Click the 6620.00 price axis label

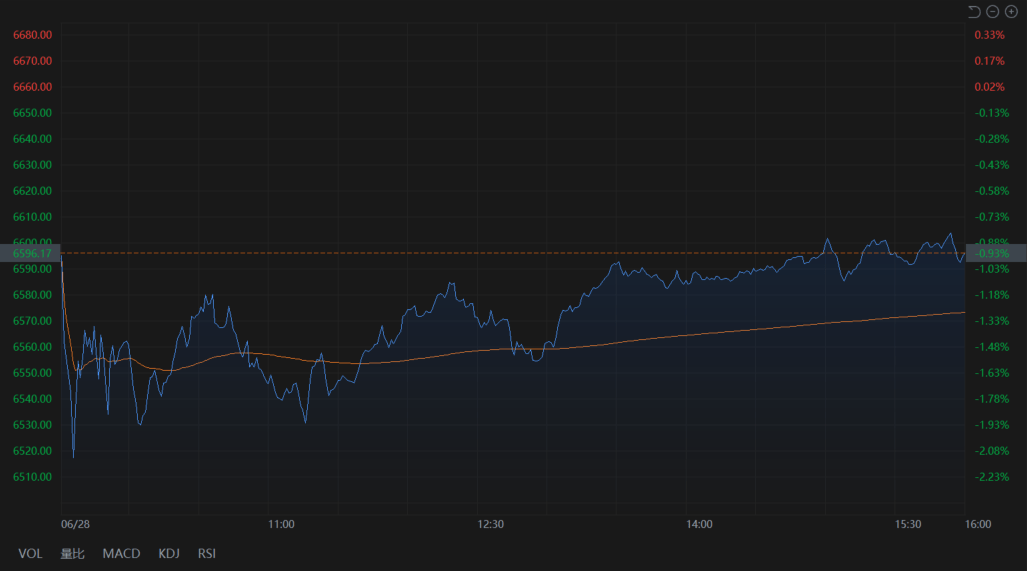32,191
